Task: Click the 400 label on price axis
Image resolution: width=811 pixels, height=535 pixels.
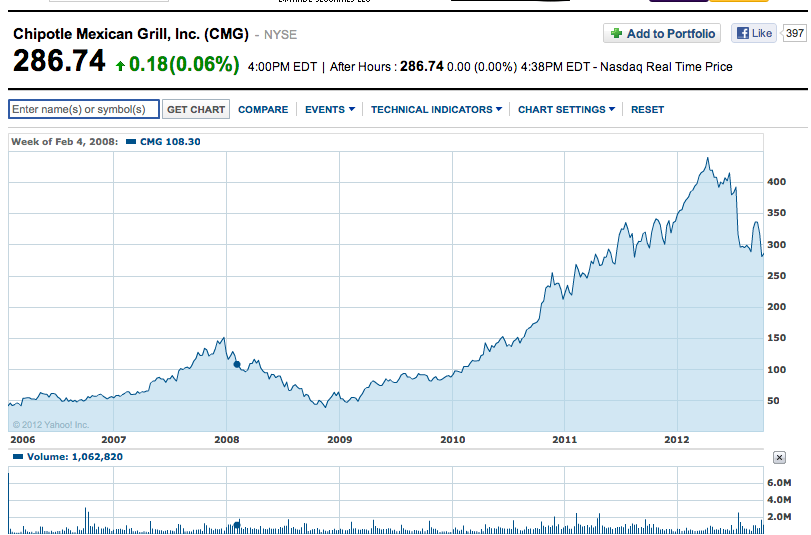Action: pyautogui.click(x=776, y=182)
